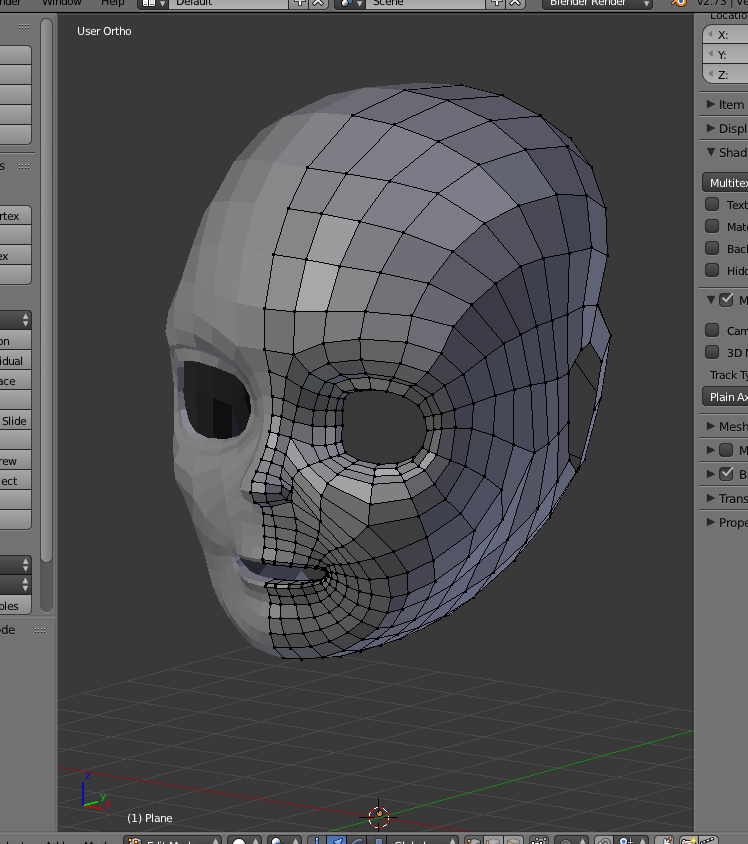The image size is (748, 844).
Task: Open the Blender Render engine dropdown
Action: click(x=598, y=3)
